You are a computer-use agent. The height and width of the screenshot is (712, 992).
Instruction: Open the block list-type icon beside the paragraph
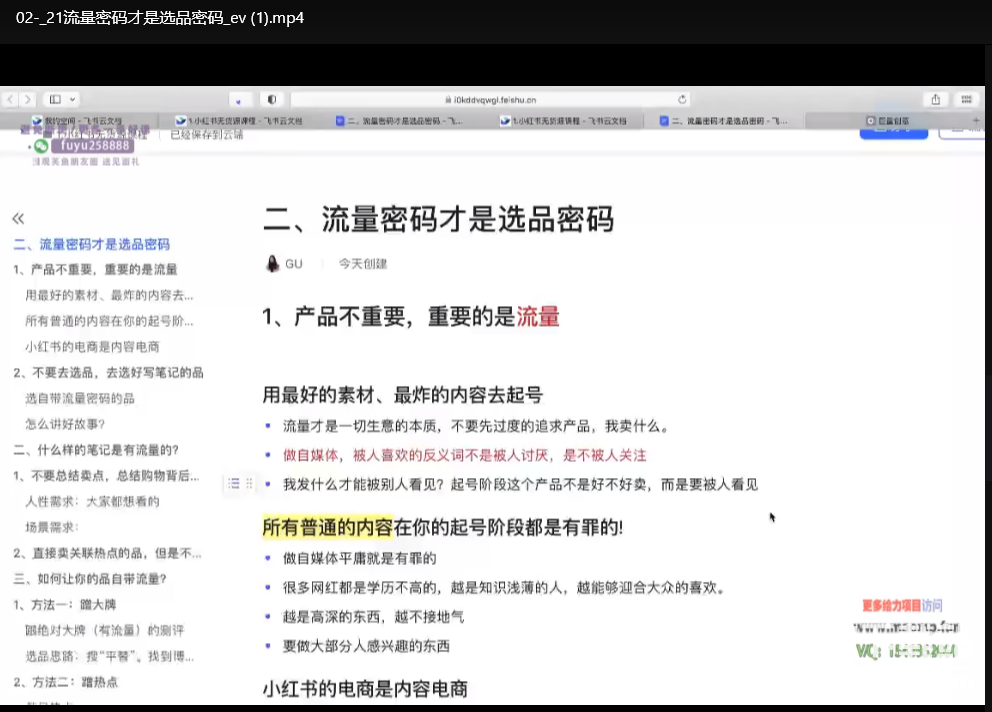[x=233, y=484]
